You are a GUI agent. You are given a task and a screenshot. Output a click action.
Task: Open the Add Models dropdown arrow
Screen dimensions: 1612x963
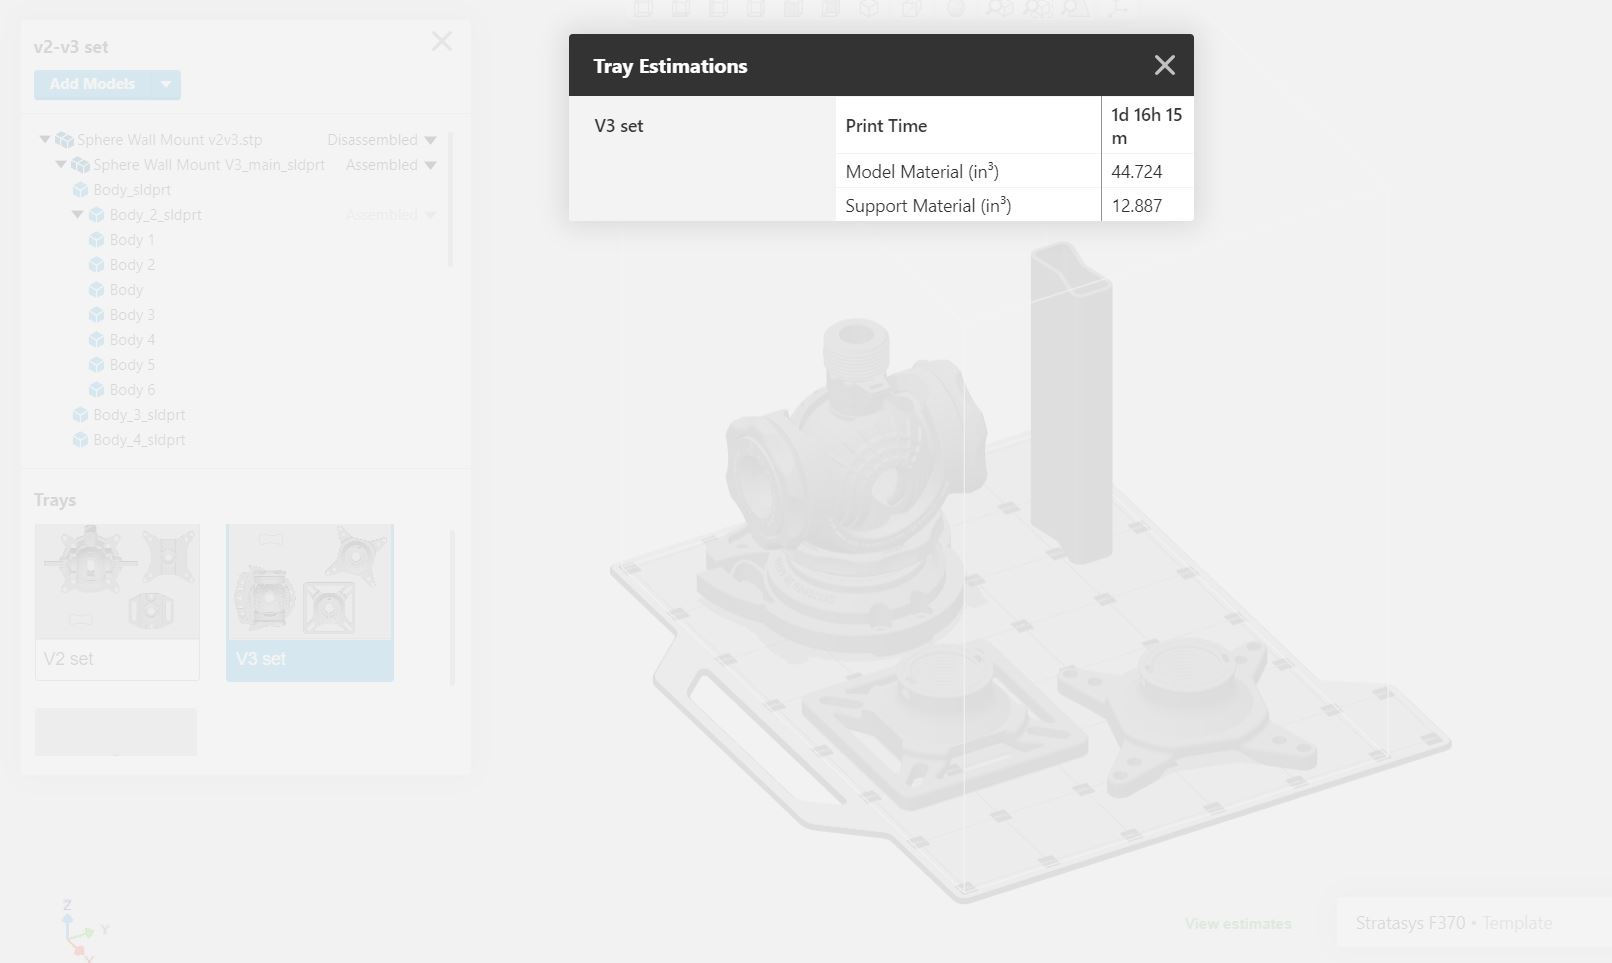166,84
